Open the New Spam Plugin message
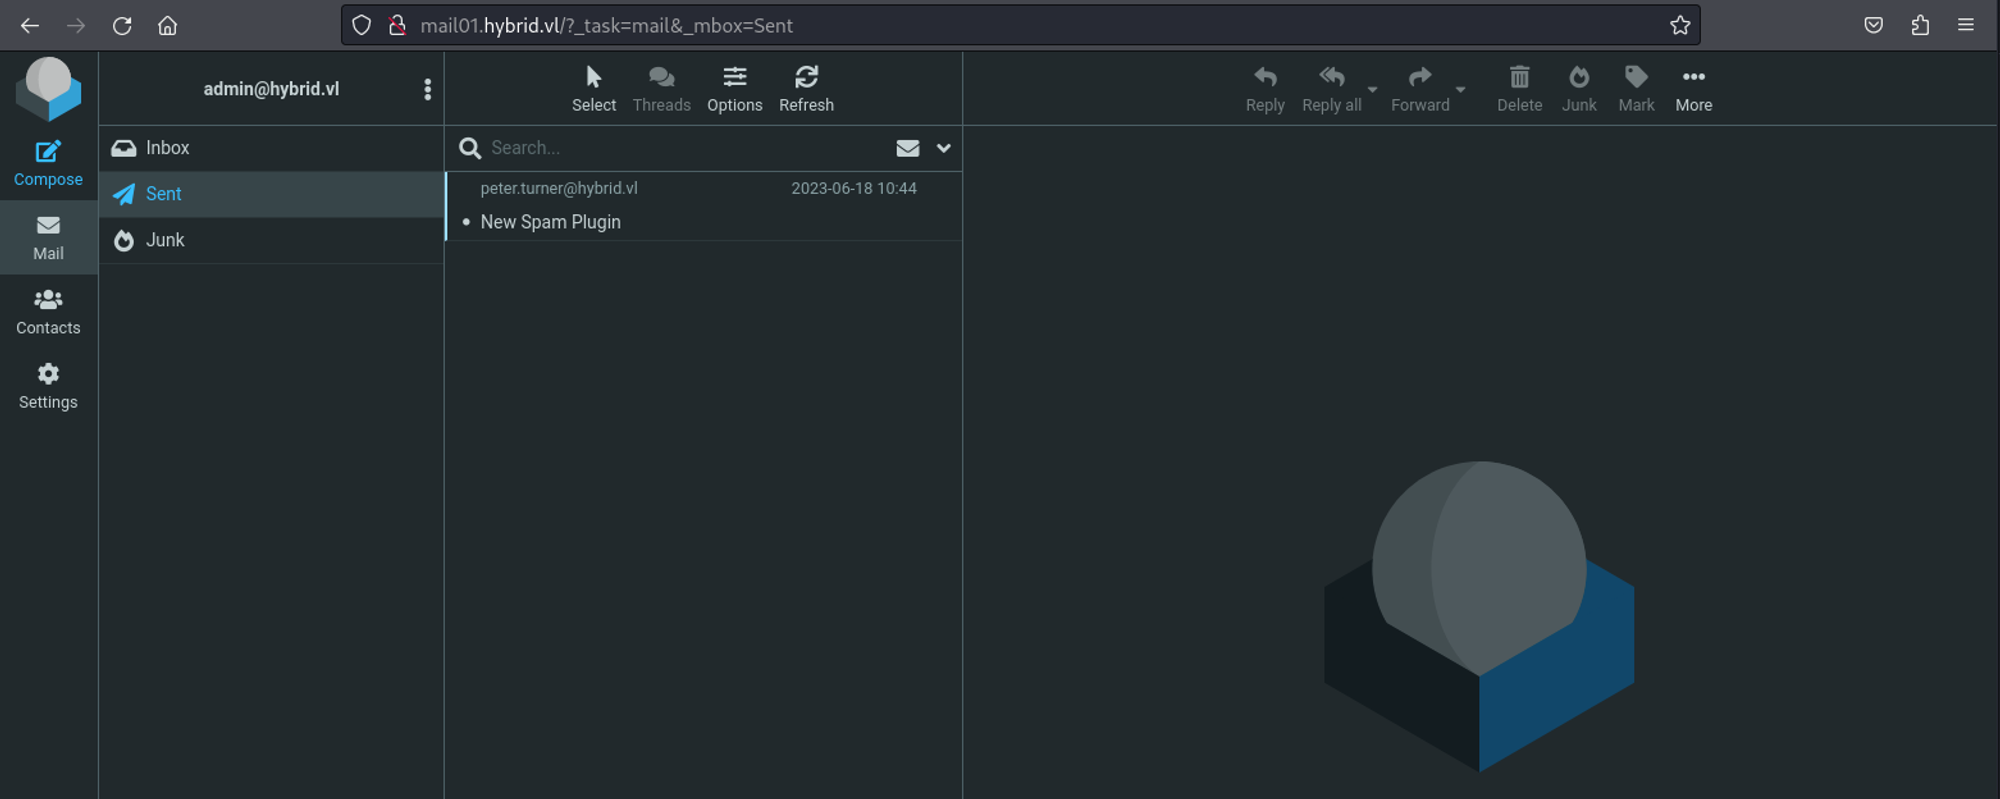This screenshot has width=2000, height=799. 550,222
